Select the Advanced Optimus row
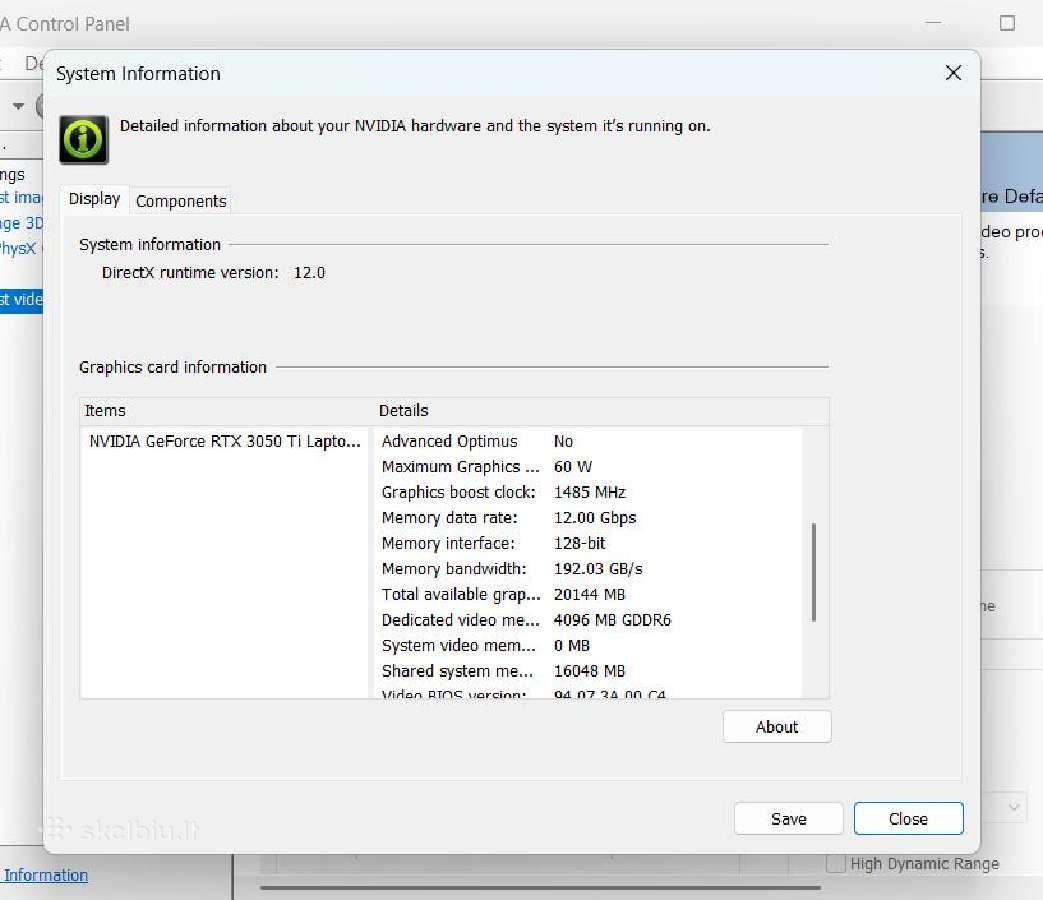This screenshot has width=1043, height=900. [x=589, y=441]
